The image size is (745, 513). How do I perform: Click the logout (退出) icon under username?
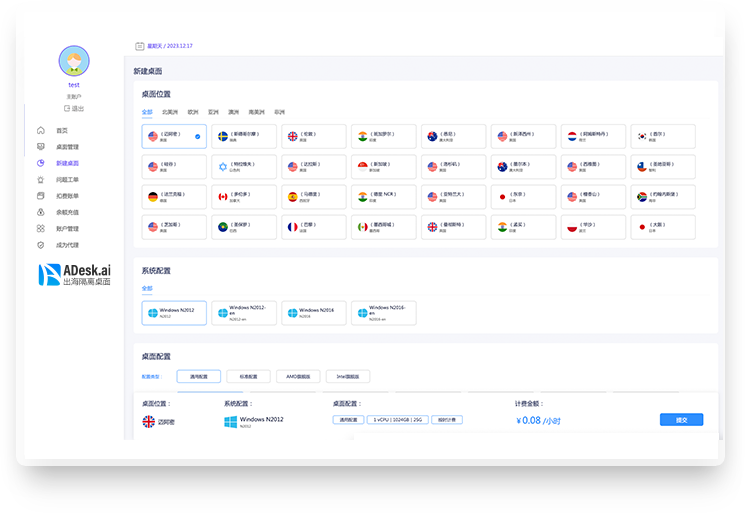(68, 108)
